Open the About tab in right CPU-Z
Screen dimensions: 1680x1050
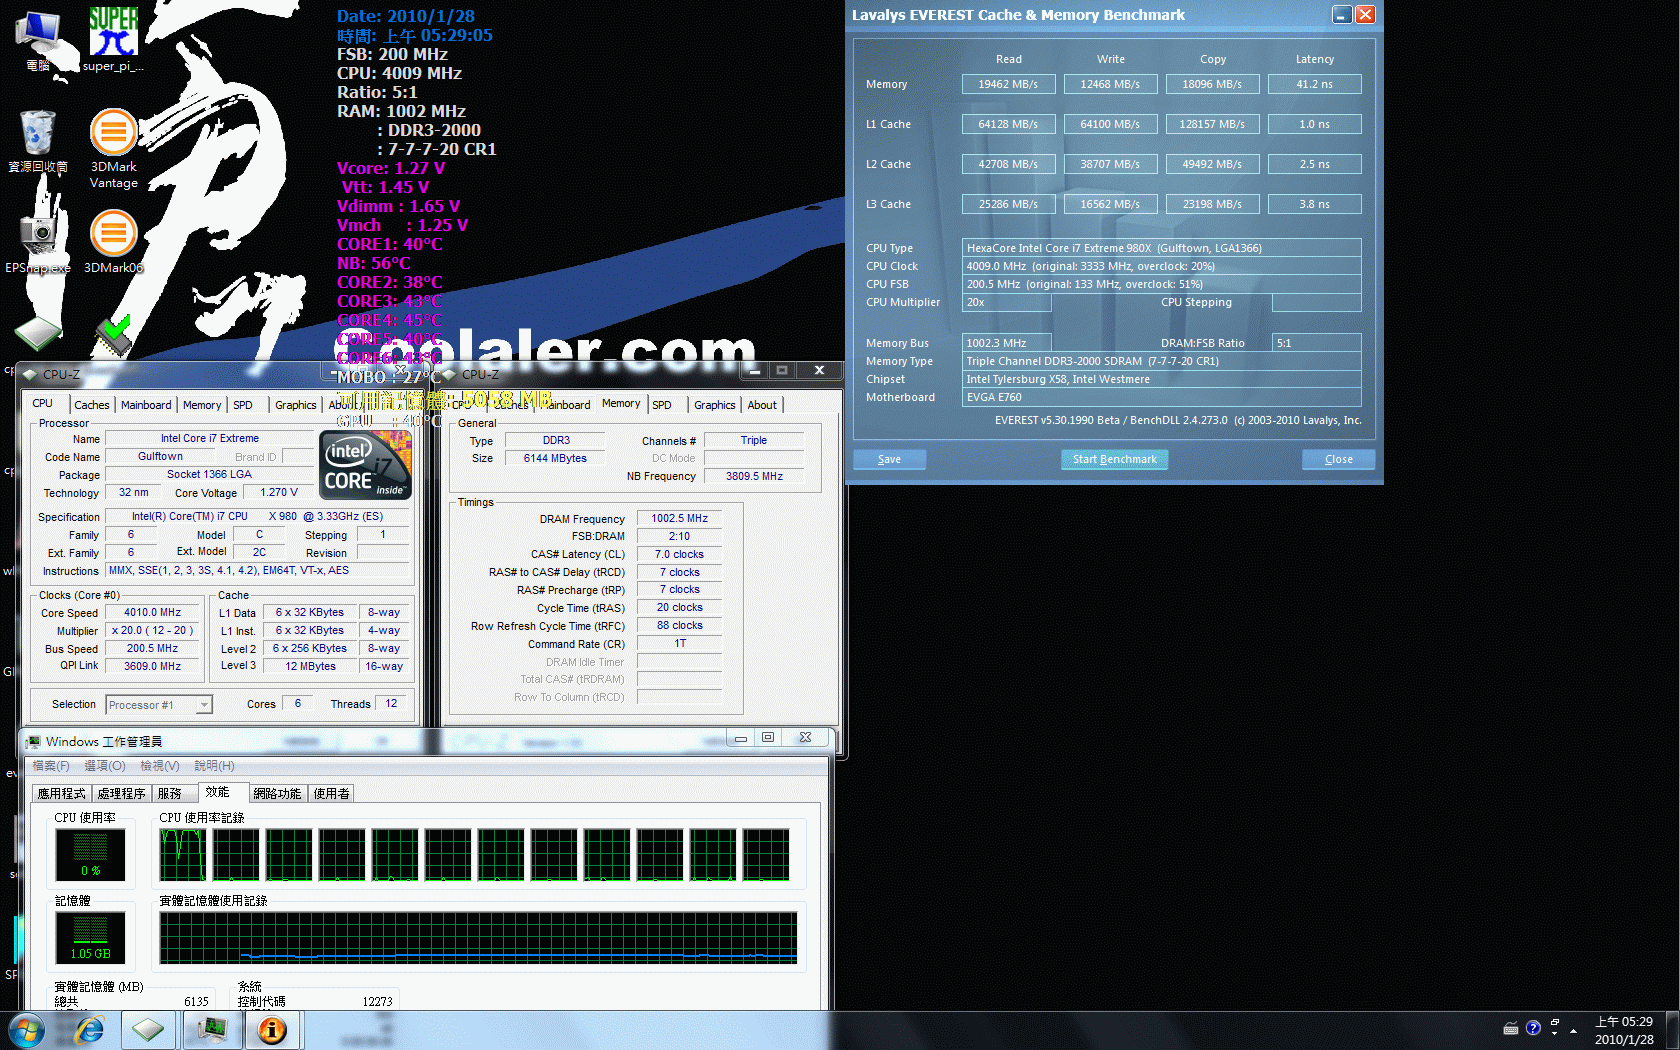point(762,405)
